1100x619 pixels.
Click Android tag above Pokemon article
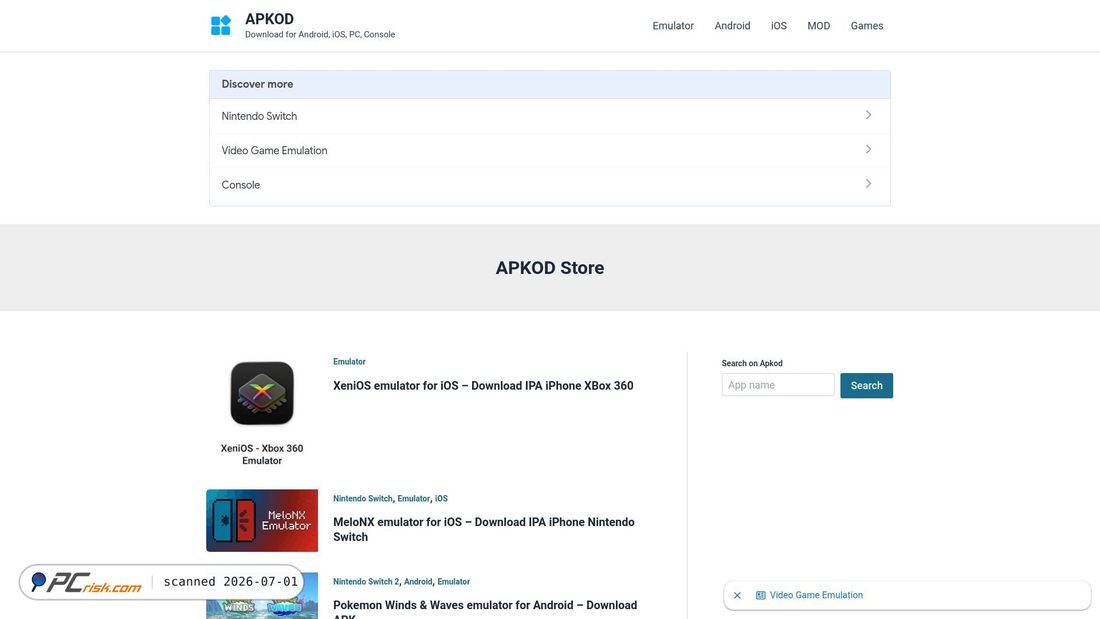[418, 581]
